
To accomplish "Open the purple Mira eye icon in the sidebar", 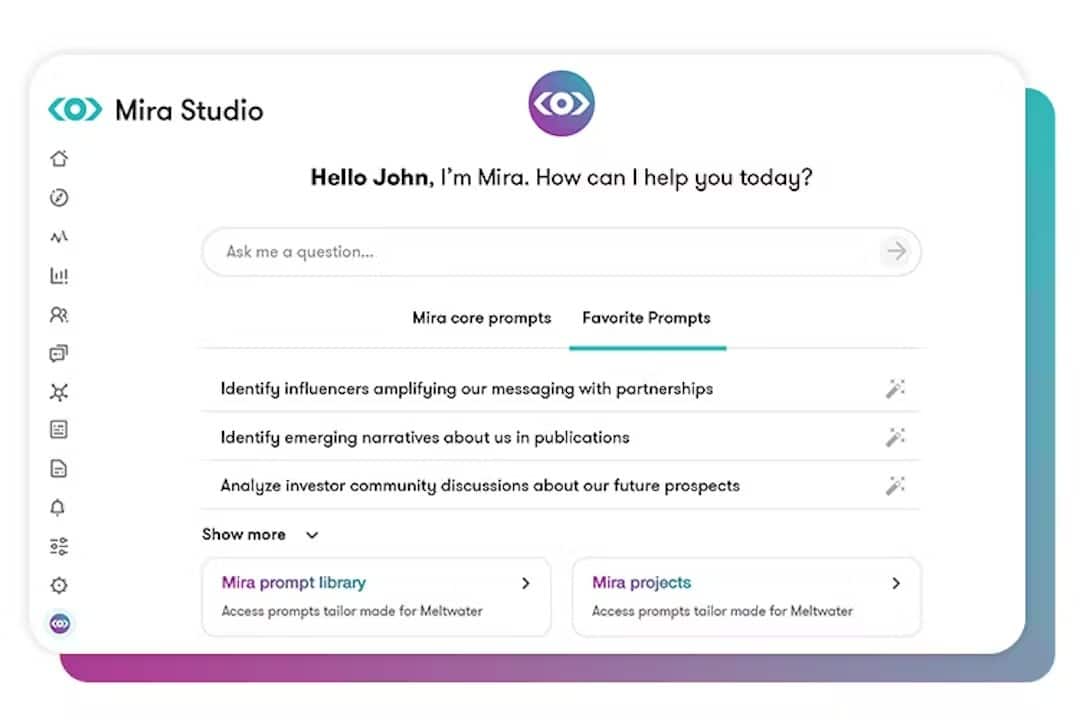I will (60, 624).
